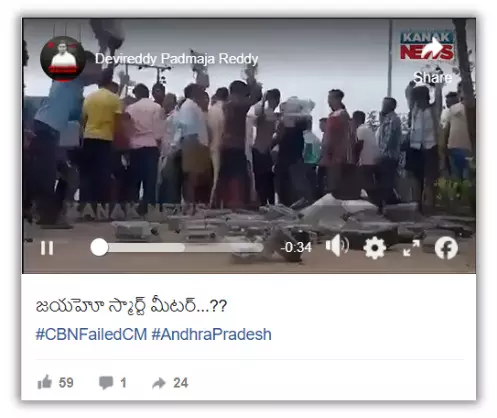This screenshot has width=497, height=418.
Task: Click the Share arrow icon
Action: pyautogui.click(x=435, y=46)
